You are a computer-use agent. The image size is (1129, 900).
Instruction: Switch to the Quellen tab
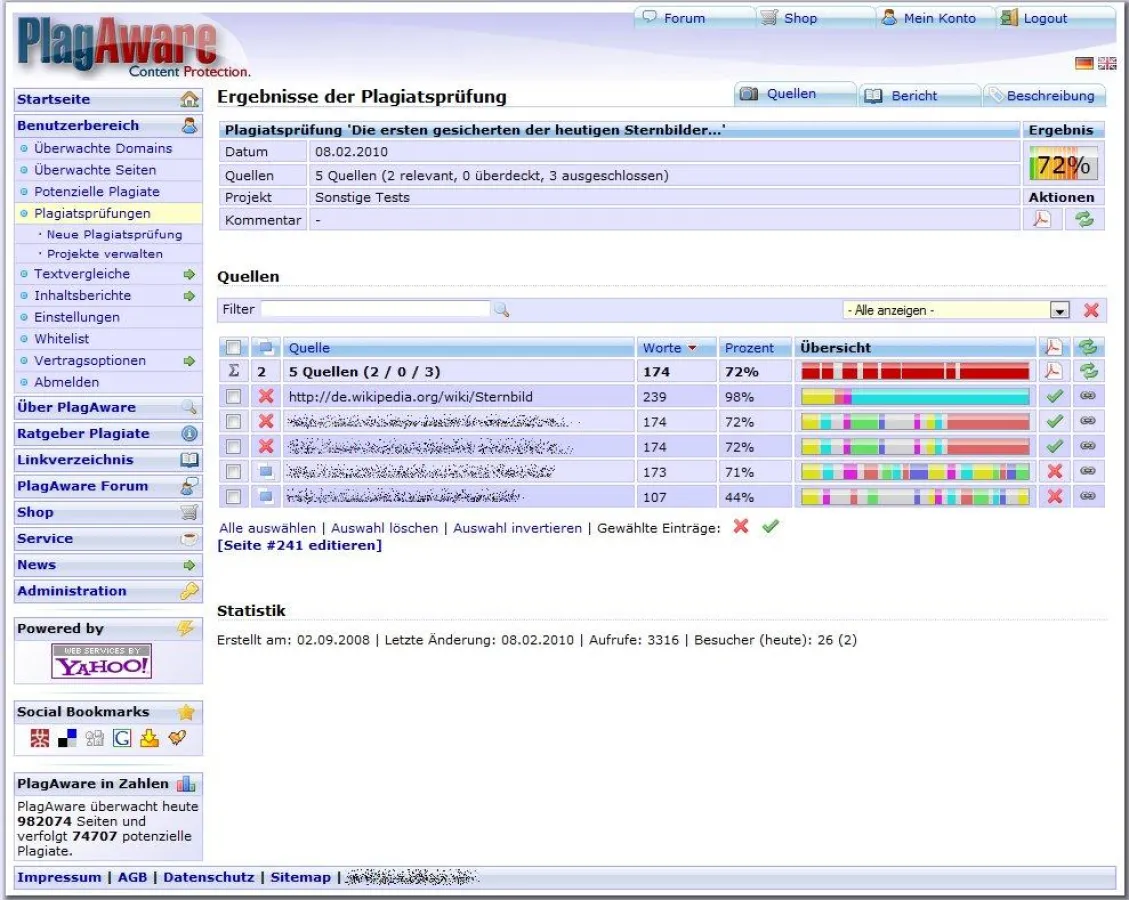click(795, 94)
